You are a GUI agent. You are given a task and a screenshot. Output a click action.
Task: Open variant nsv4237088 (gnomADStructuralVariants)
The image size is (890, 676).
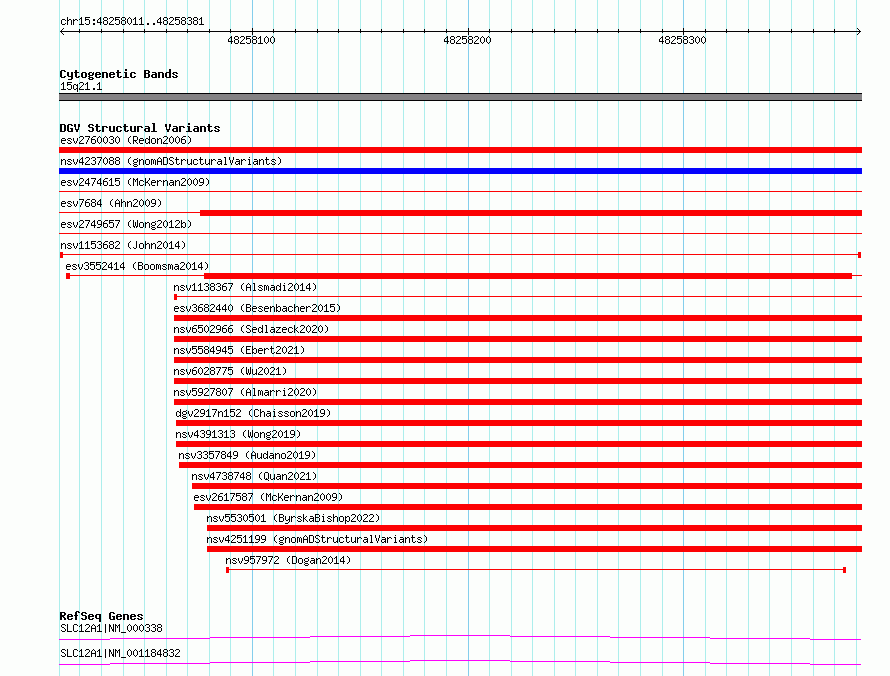pos(171,161)
